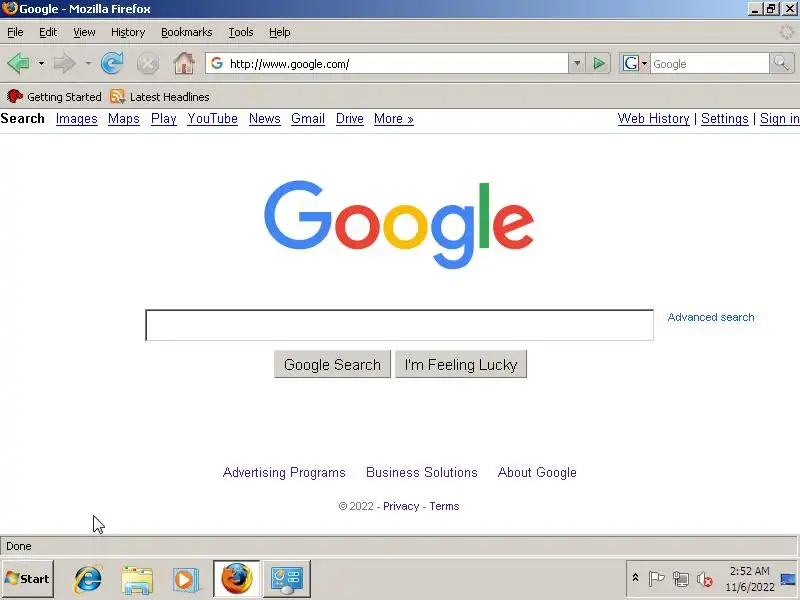Focus the Google search text box
The height and width of the screenshot is (600, 800).
(x=399, y=325)
